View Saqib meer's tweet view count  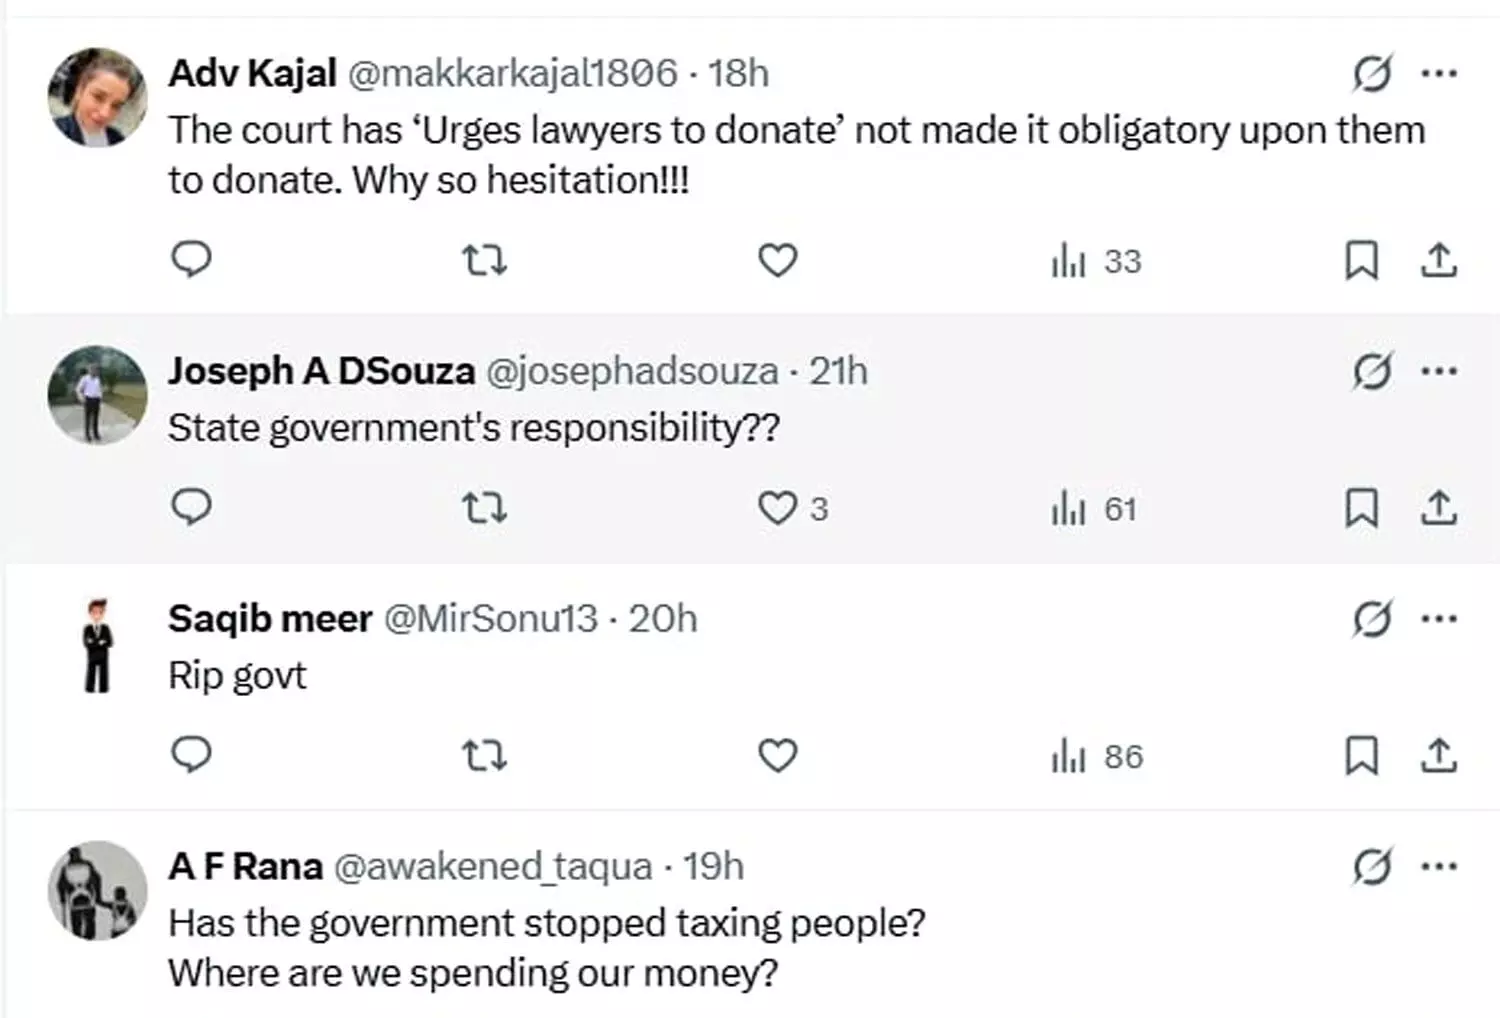pyautogui.click(x=1096, y=757)
